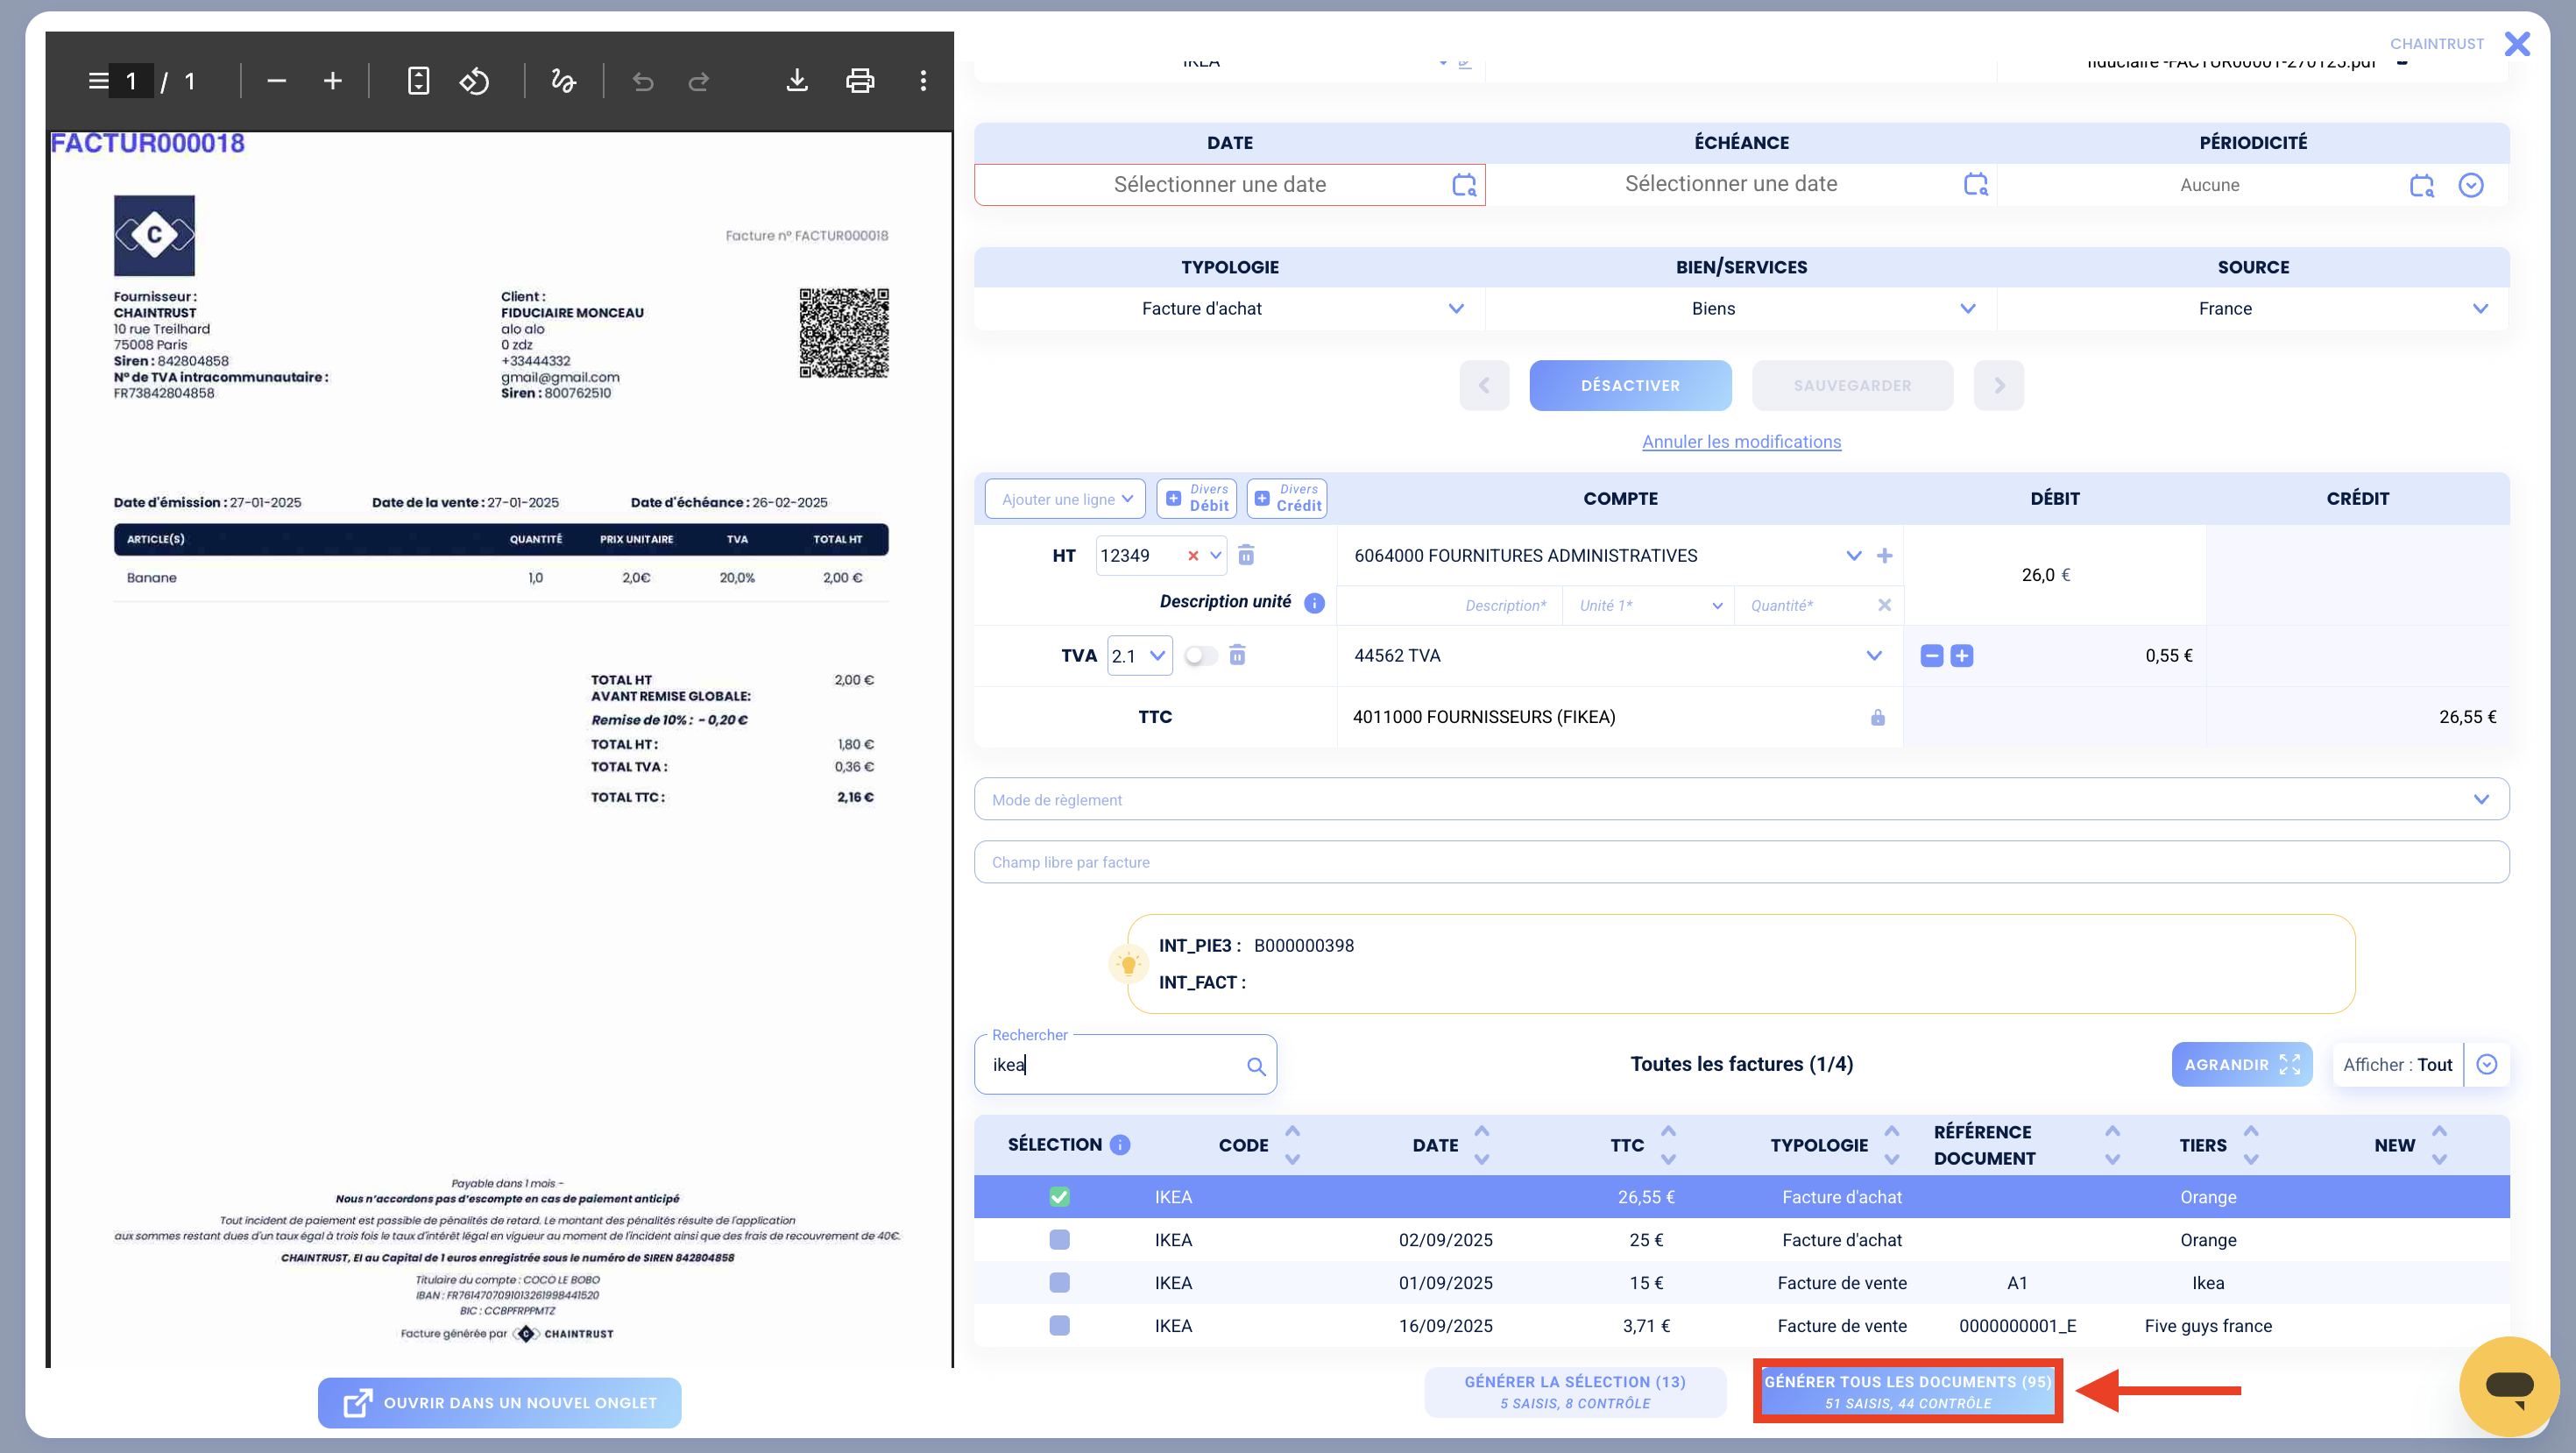Add account with plus next to 6064000
Screen dimensions: 2576x1453
(x=1885, y=555)
